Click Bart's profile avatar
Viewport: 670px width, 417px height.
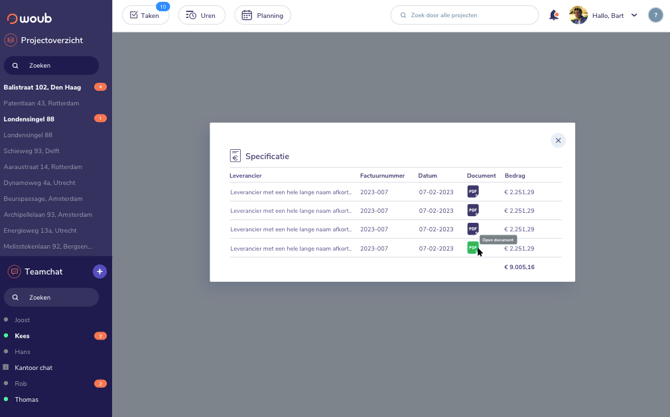578,15
